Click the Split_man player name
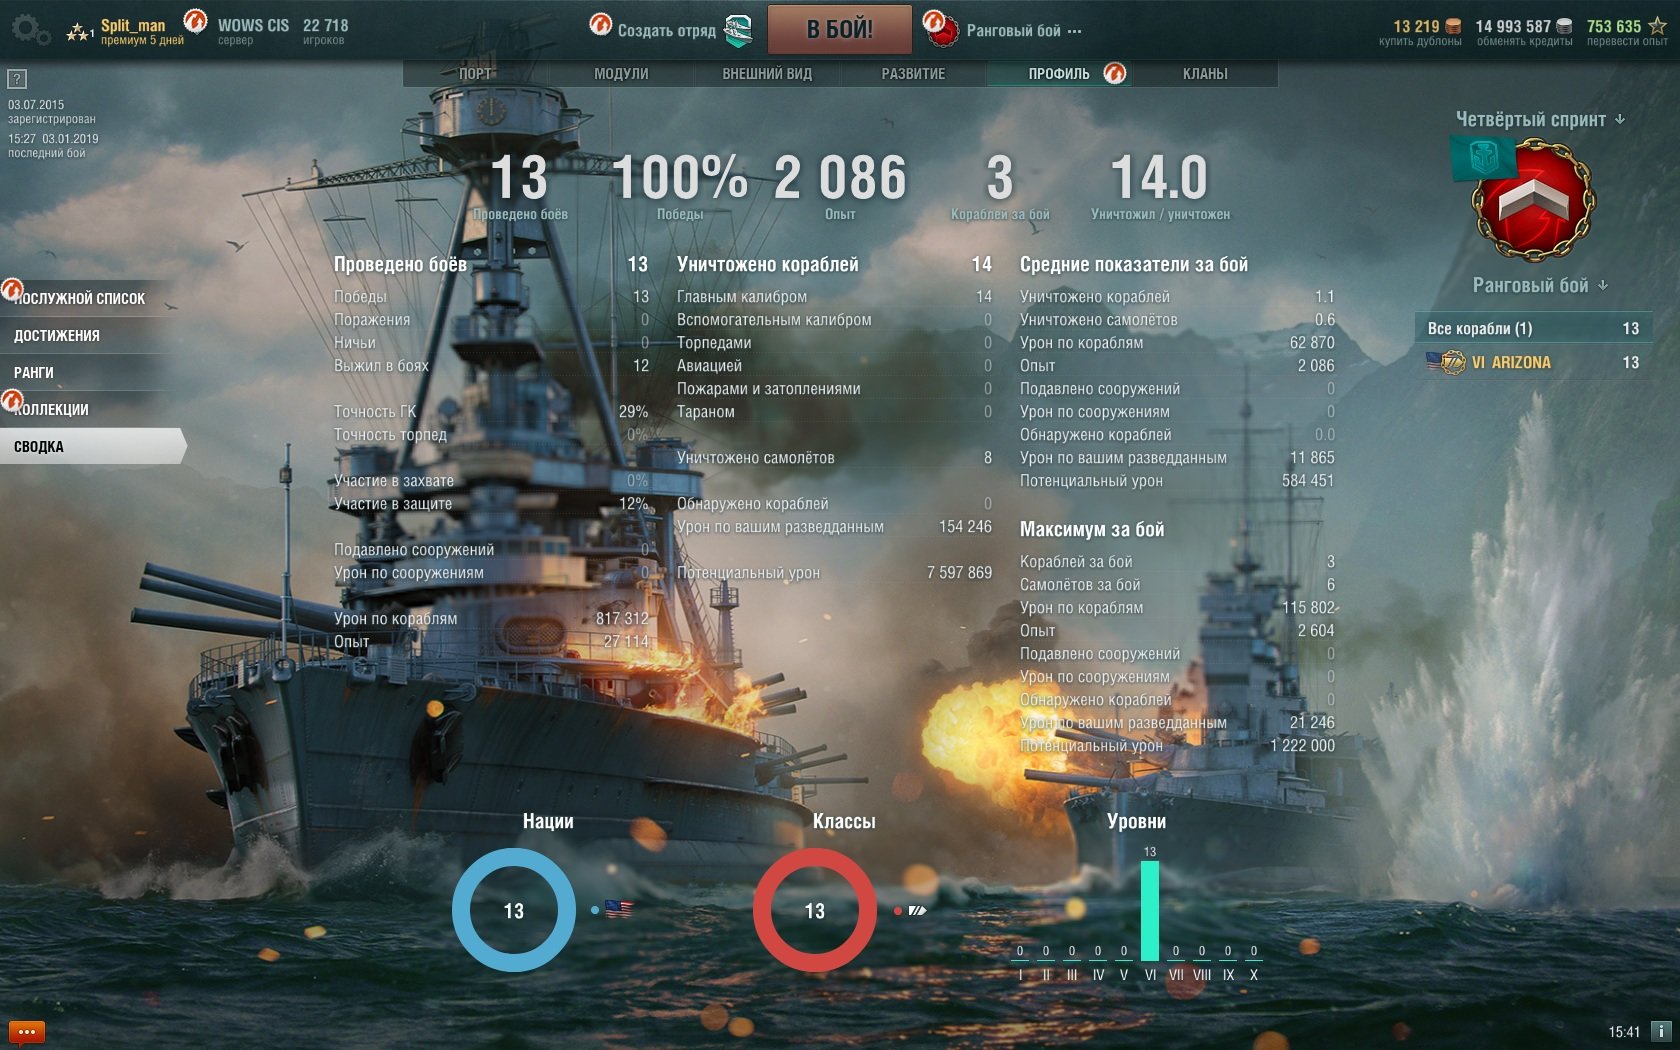The width and height of the screenshot is (1680, 1050). [133, 25]
